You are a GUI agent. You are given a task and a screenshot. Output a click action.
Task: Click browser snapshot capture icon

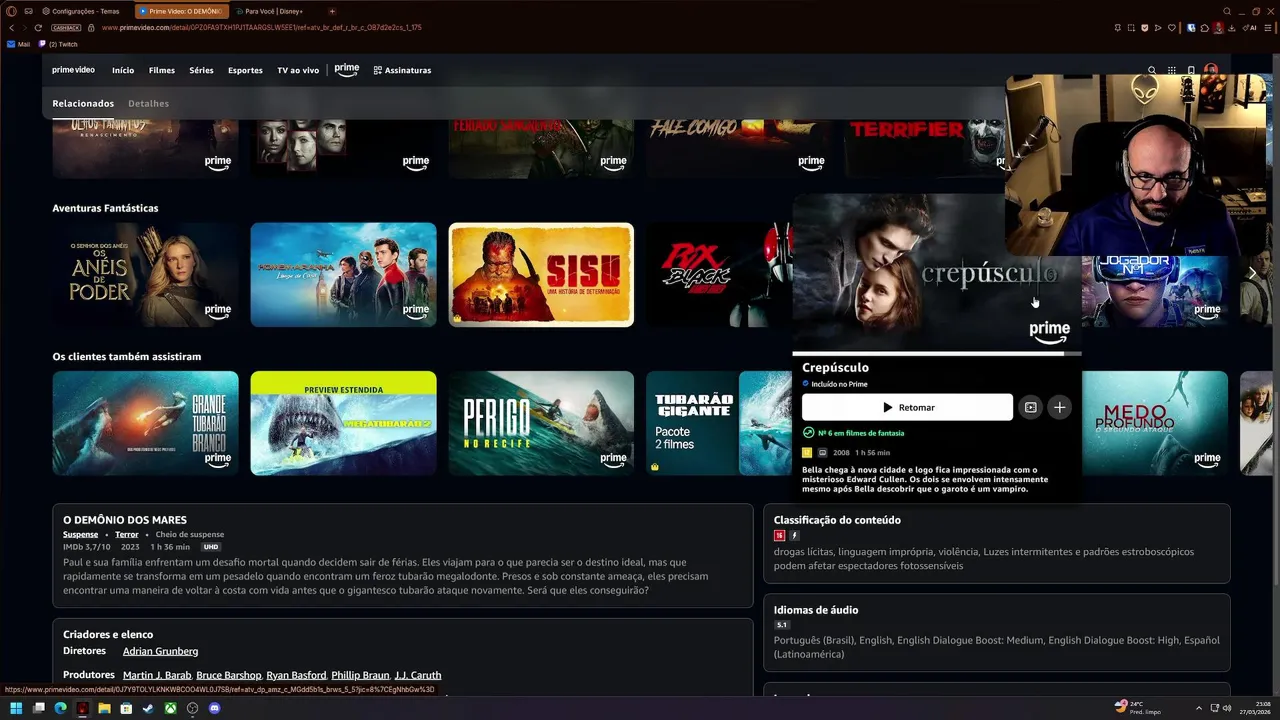coord(1131,27)
